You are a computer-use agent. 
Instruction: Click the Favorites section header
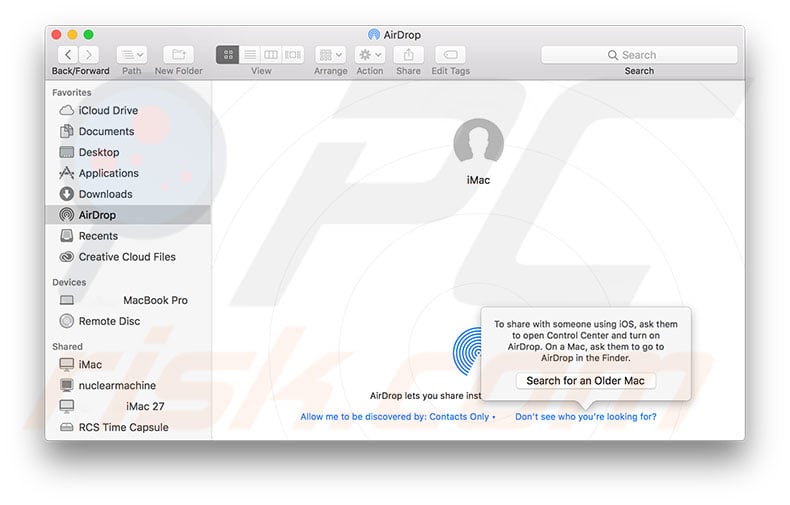click(x=72, y=93)
